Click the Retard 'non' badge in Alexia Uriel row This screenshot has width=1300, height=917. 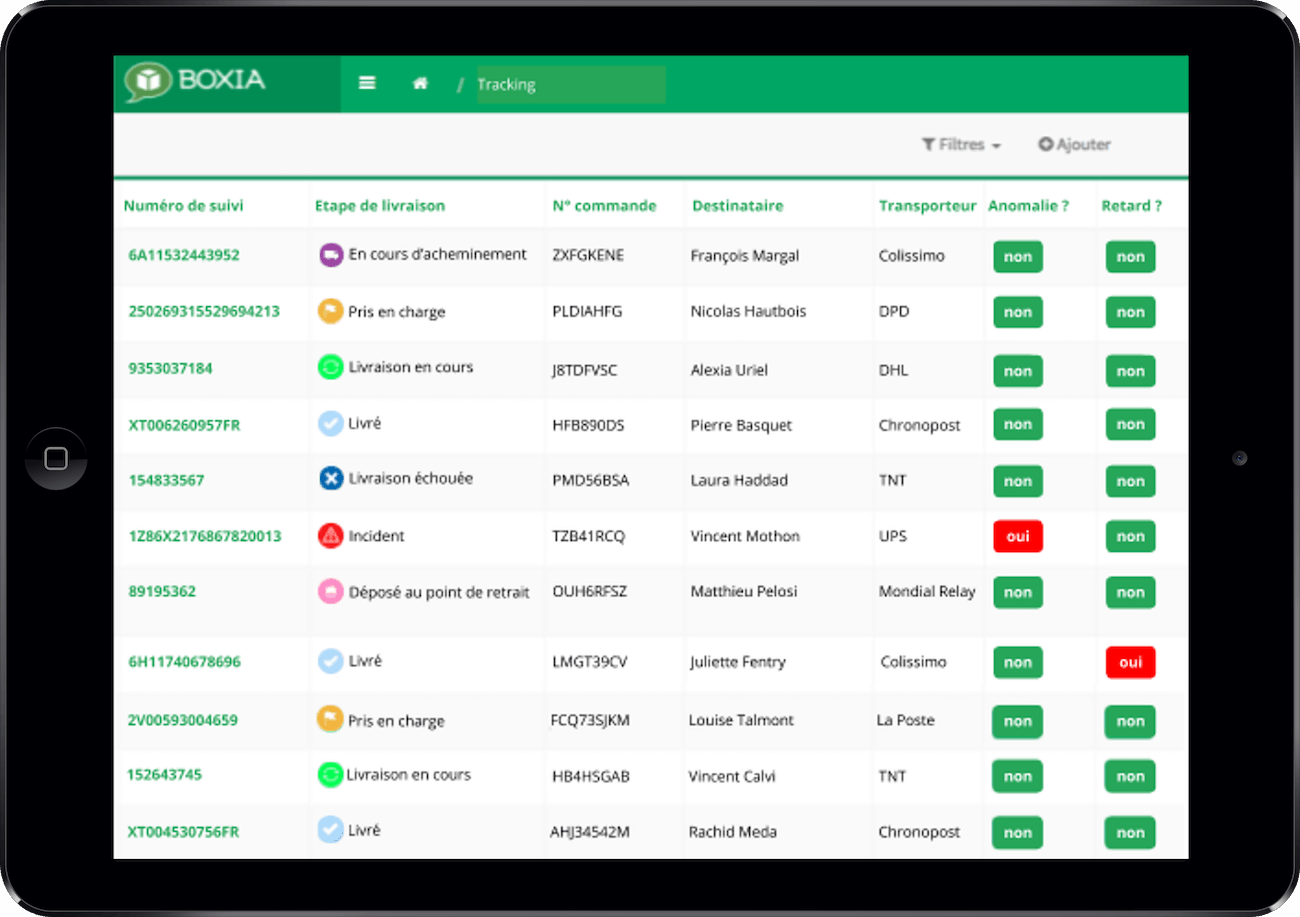pos(1131,371)
